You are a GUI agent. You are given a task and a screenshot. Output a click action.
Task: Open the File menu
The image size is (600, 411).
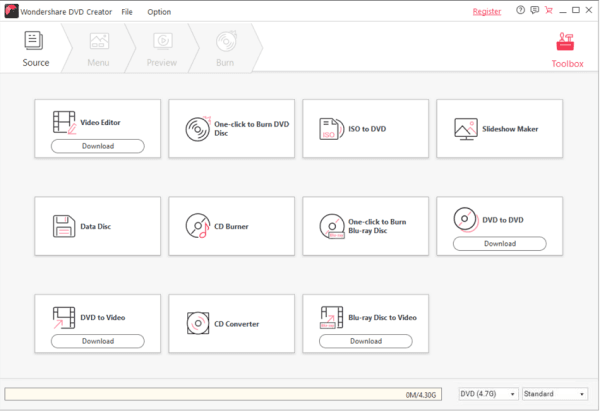[127, 12]
